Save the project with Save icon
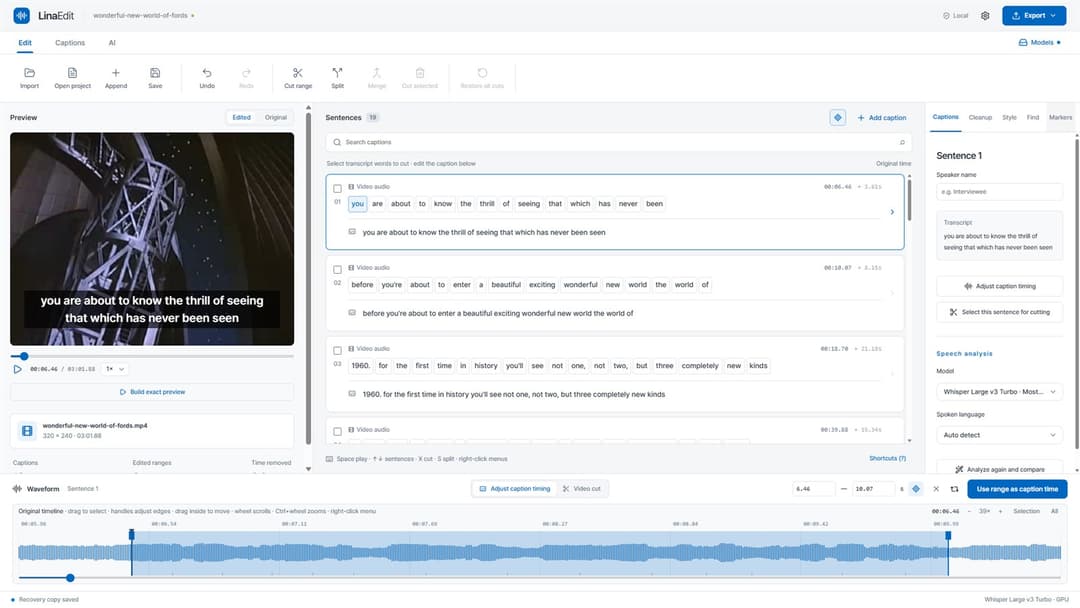The height and width of the screenshot is (608, 1080). (155, 73)
